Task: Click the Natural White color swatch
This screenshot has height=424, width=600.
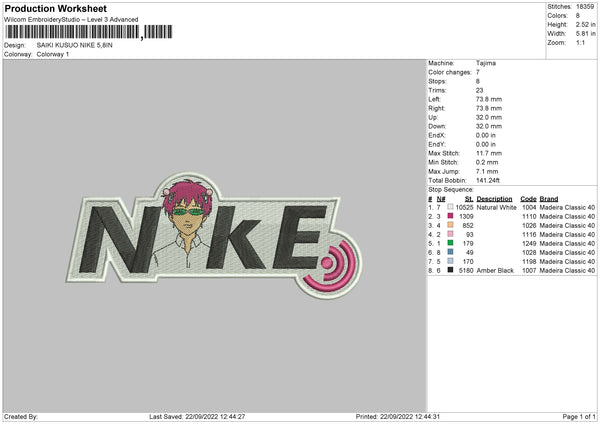Action: (450, 207)
